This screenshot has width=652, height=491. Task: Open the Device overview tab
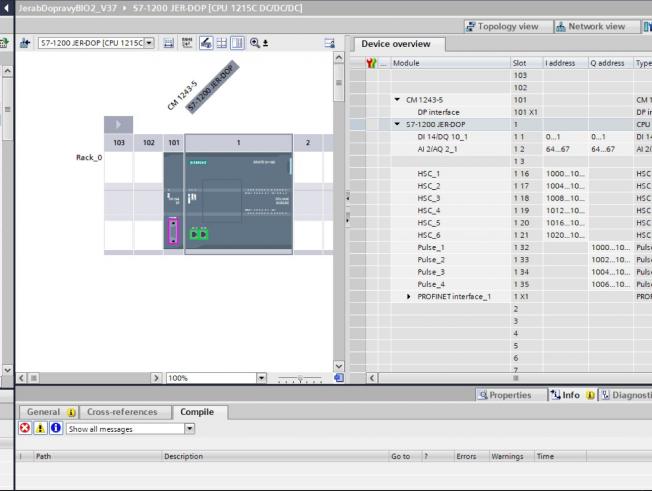(398, 44)
